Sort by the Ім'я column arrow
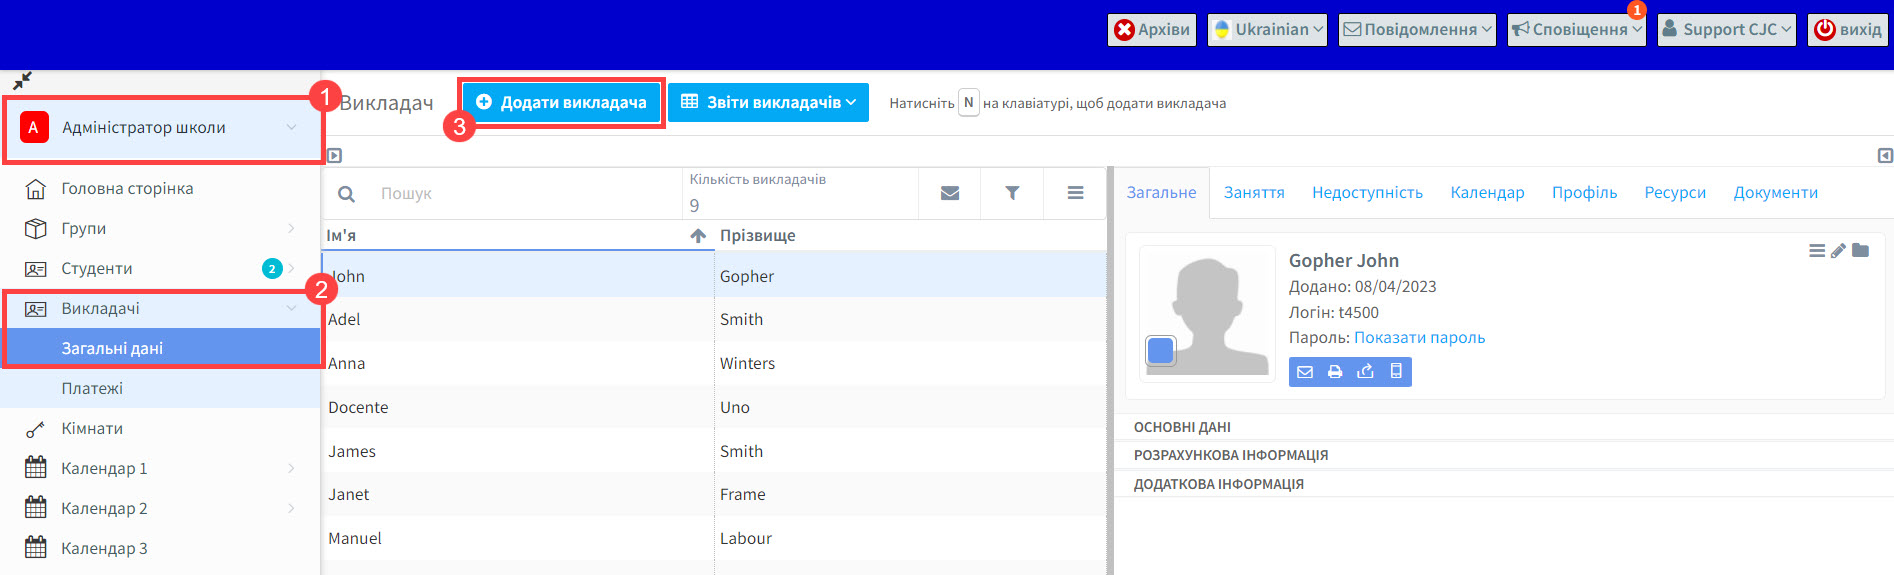 tap(698, 236)
